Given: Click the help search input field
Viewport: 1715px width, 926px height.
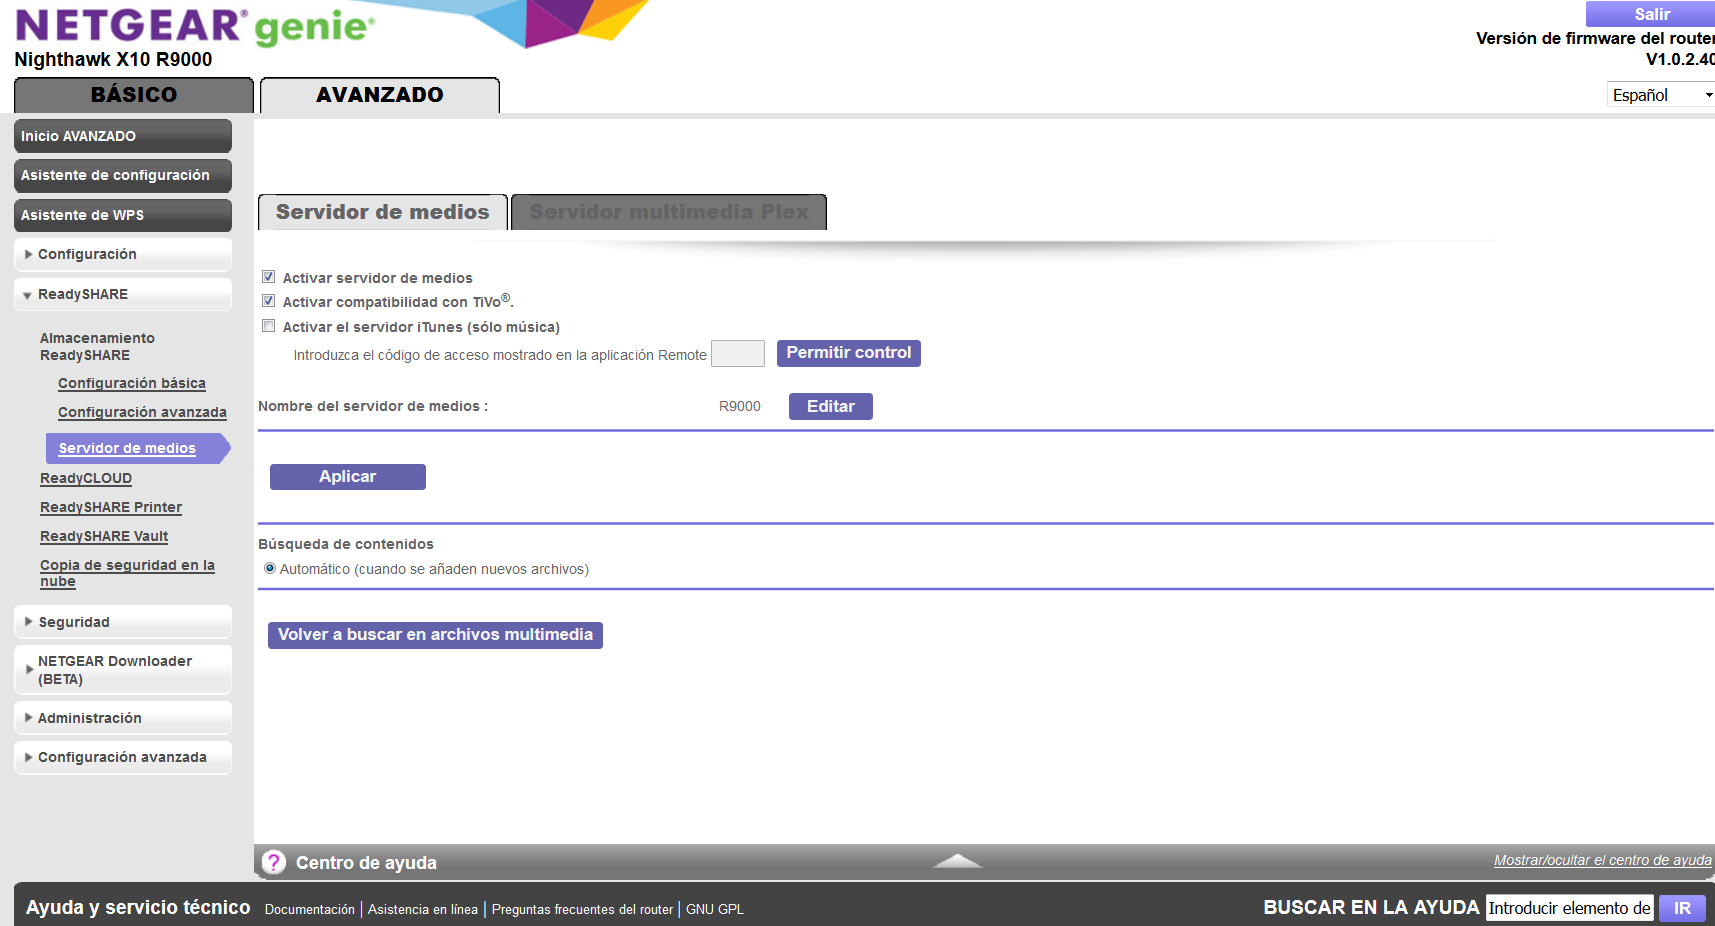Looking at the screenshot, I should tap(1570, 908).
